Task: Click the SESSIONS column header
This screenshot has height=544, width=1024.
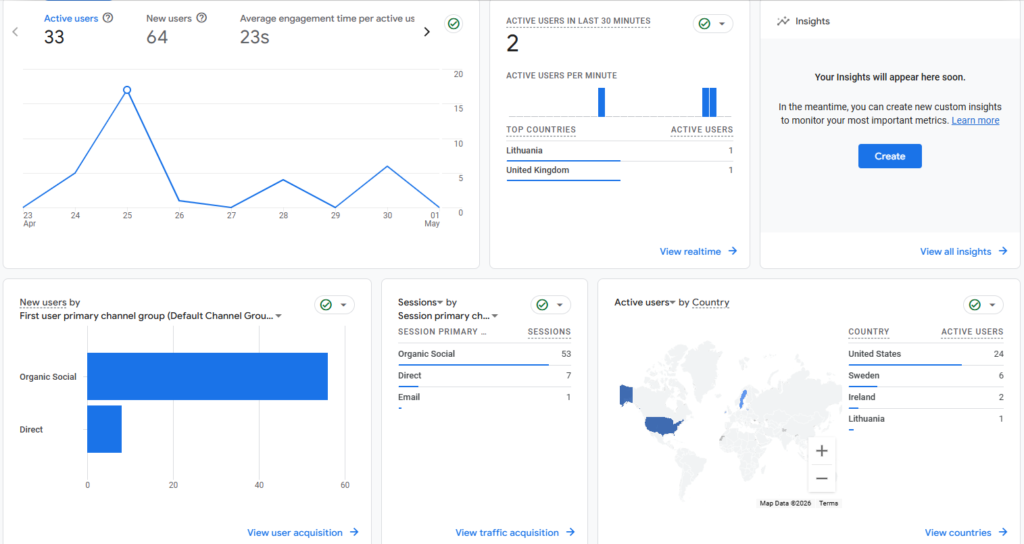Action: point(549,332)
